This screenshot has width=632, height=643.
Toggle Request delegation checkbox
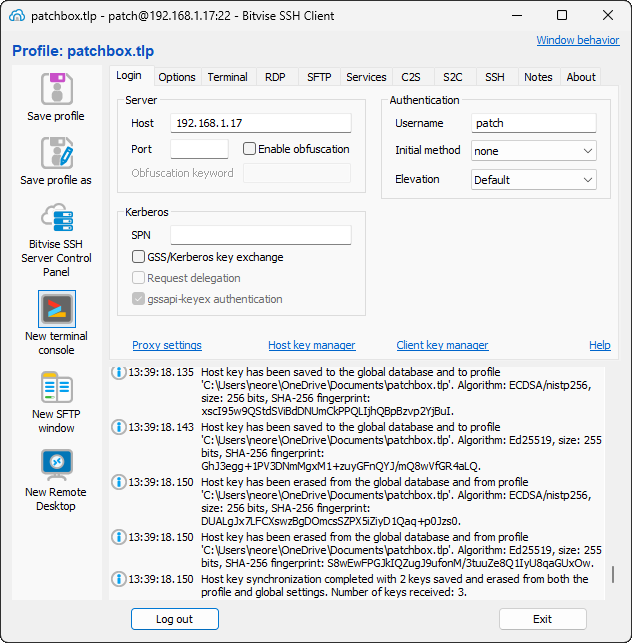click(x=138, y=278)
